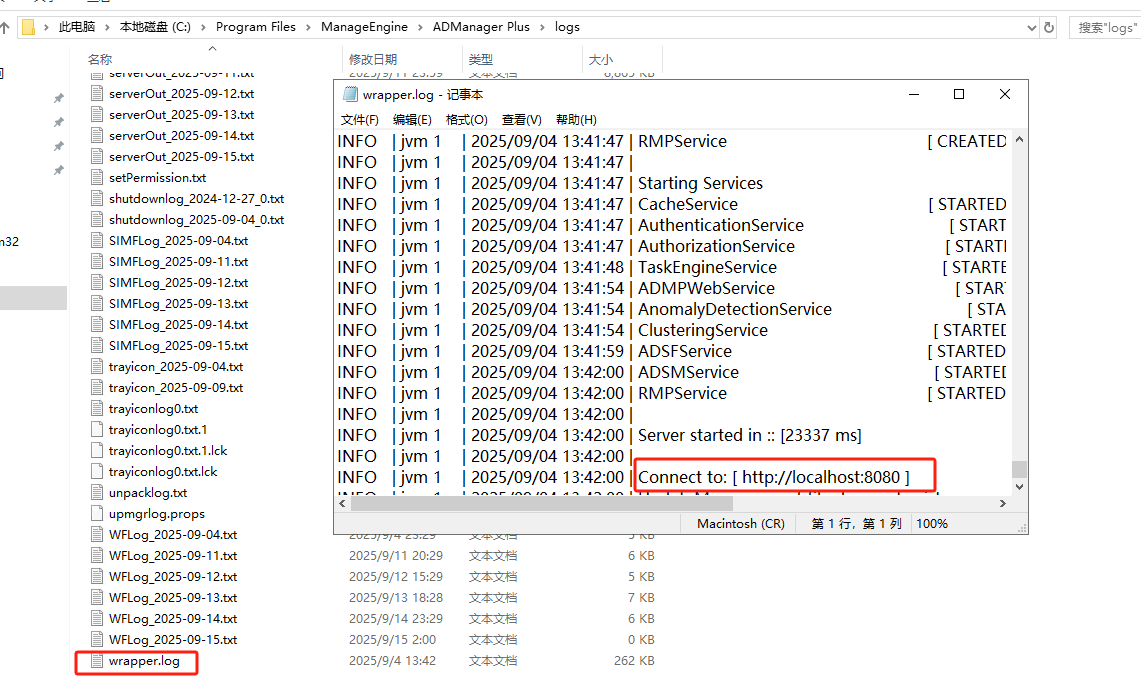Click the refresh icon beside address bar
Screen dimensions: 1141x677
(x=1048, y=27)
